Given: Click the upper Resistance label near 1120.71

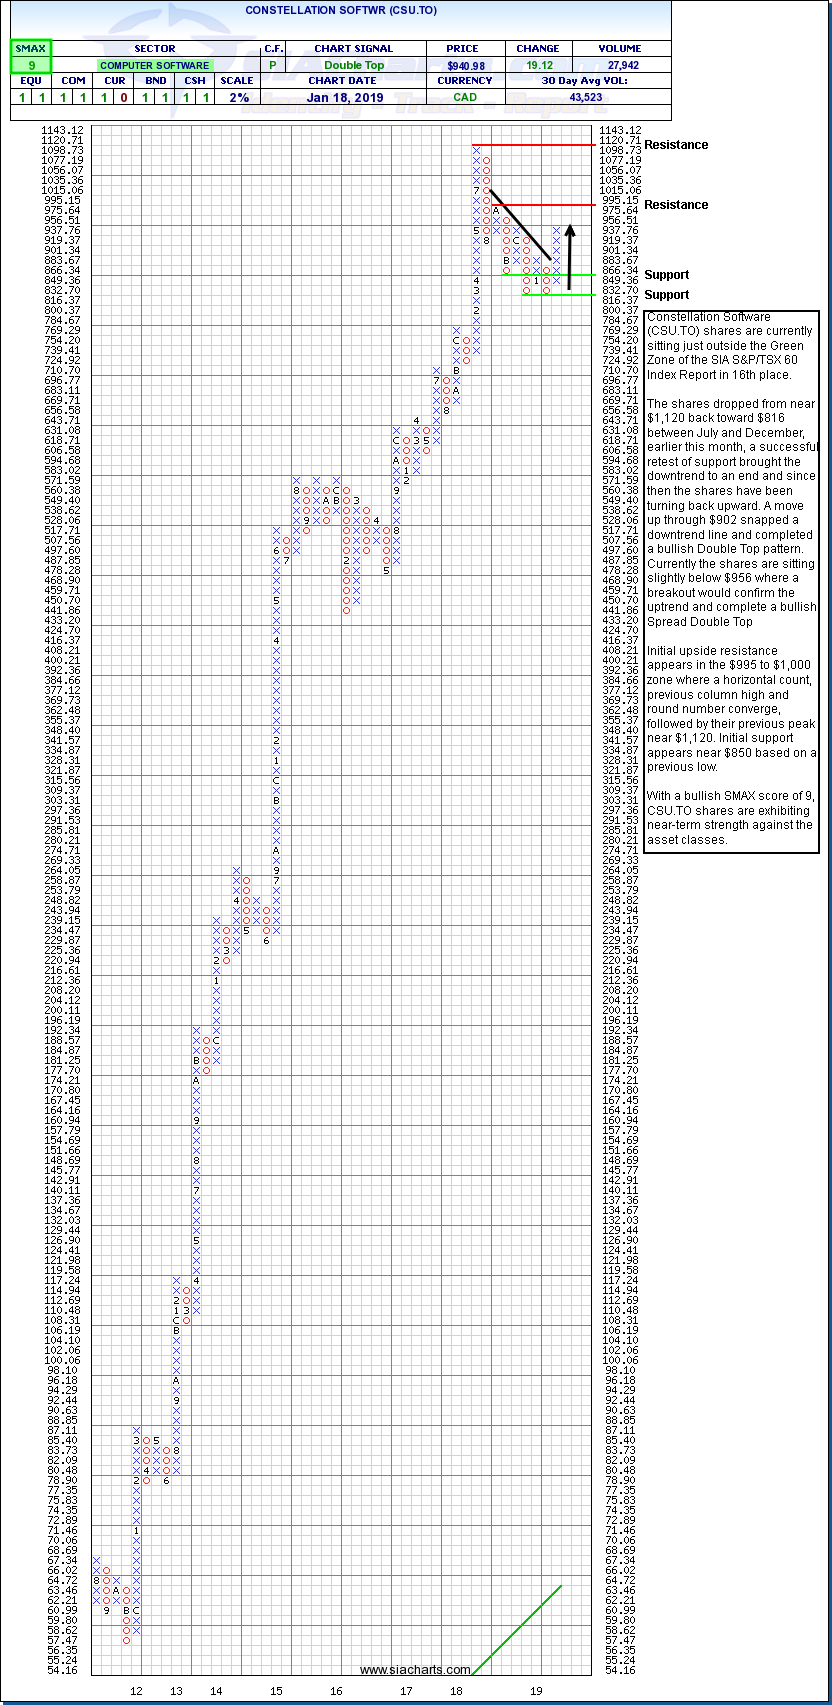Looking at the screenshot, I should pyautogui.click(x=675, y=145).
